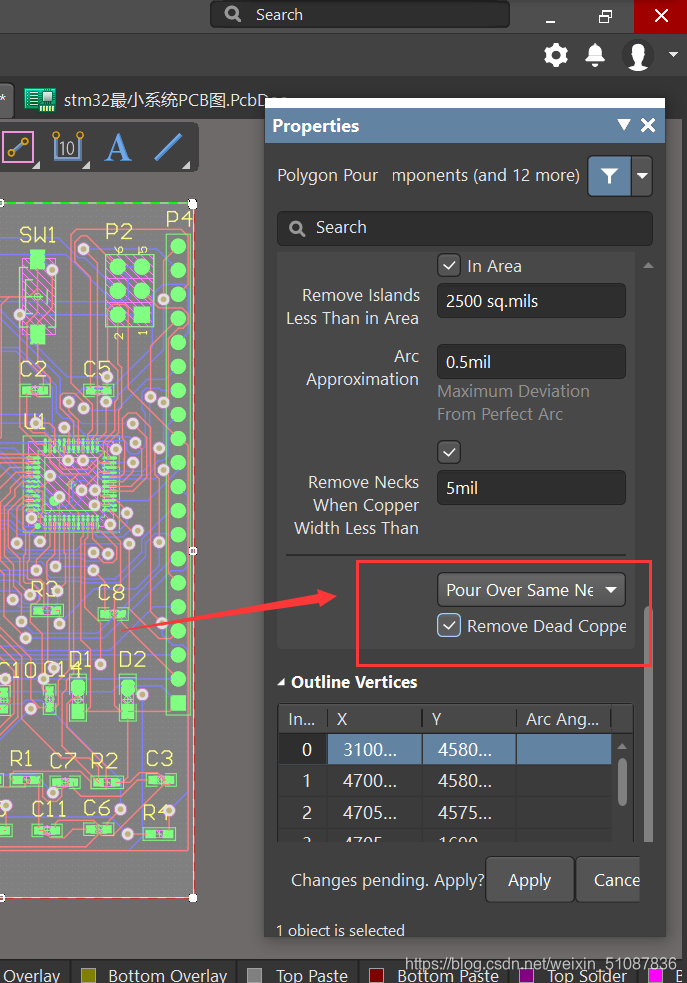Image resolution: width=687 pixels, height=983 pixels.
Task: Toggle the Remove Necks checkbox
Action: click(450, 452)
